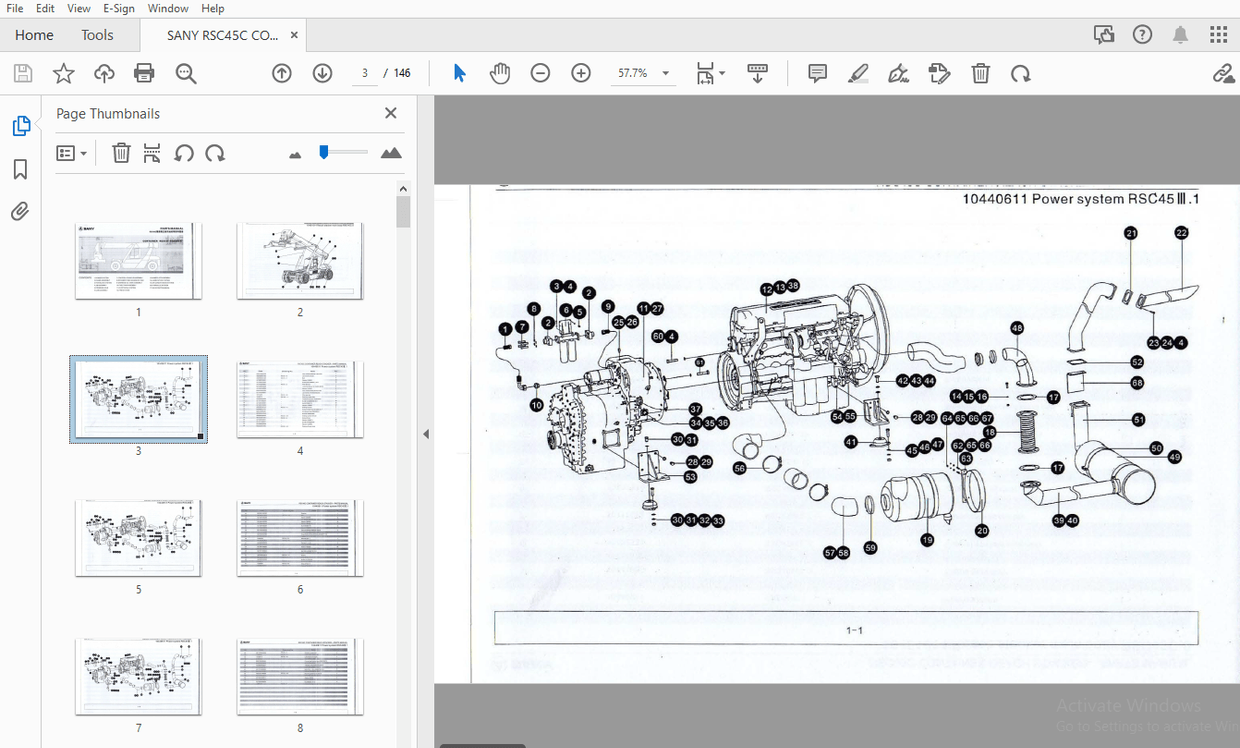Adjust the thumbnail size slider

324,152
